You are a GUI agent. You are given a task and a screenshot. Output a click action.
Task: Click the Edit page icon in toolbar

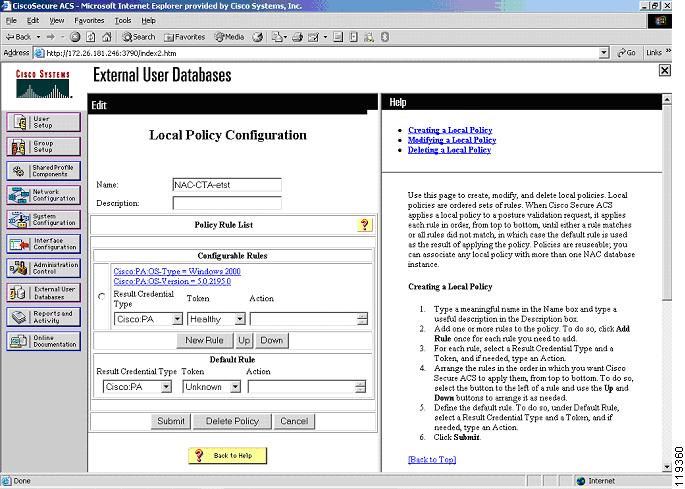click(x=313, y=37)
